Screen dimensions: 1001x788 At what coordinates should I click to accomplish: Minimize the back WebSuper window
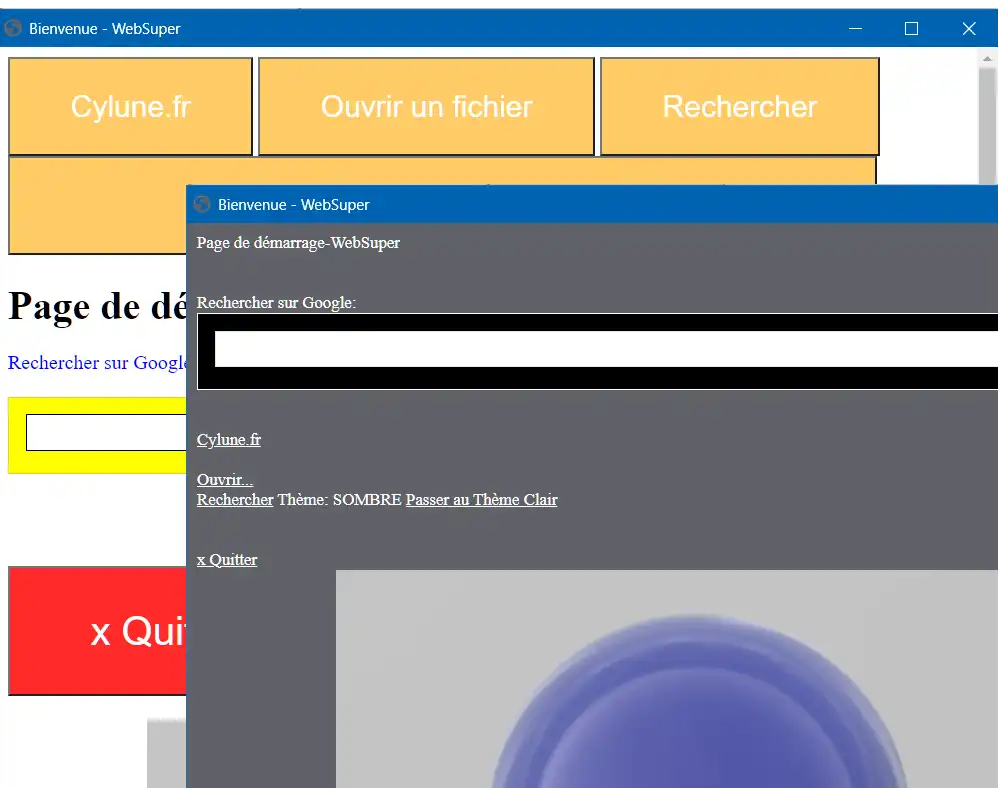(855, 29)
